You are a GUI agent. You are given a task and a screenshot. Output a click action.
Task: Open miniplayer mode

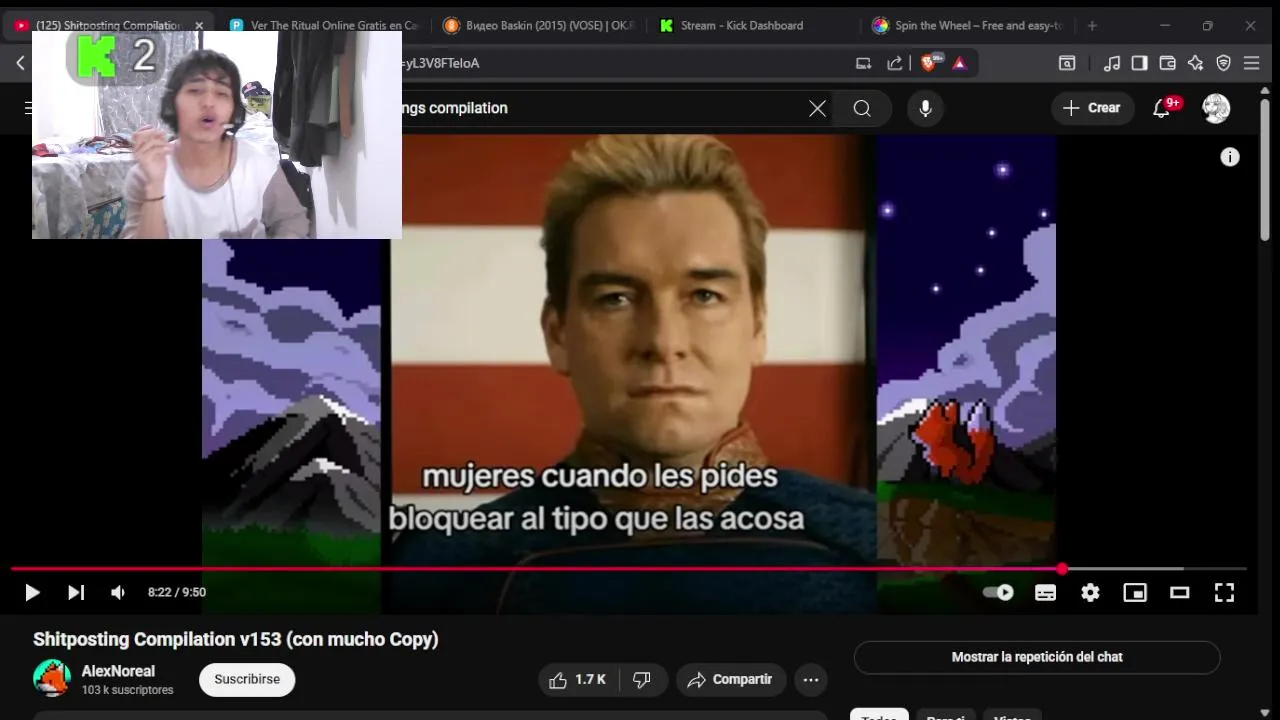click(1135, 593)
